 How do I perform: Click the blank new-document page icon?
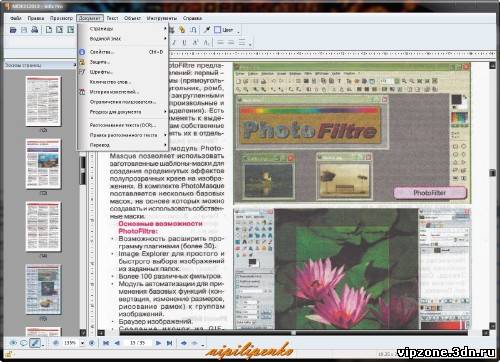[49, 30]
